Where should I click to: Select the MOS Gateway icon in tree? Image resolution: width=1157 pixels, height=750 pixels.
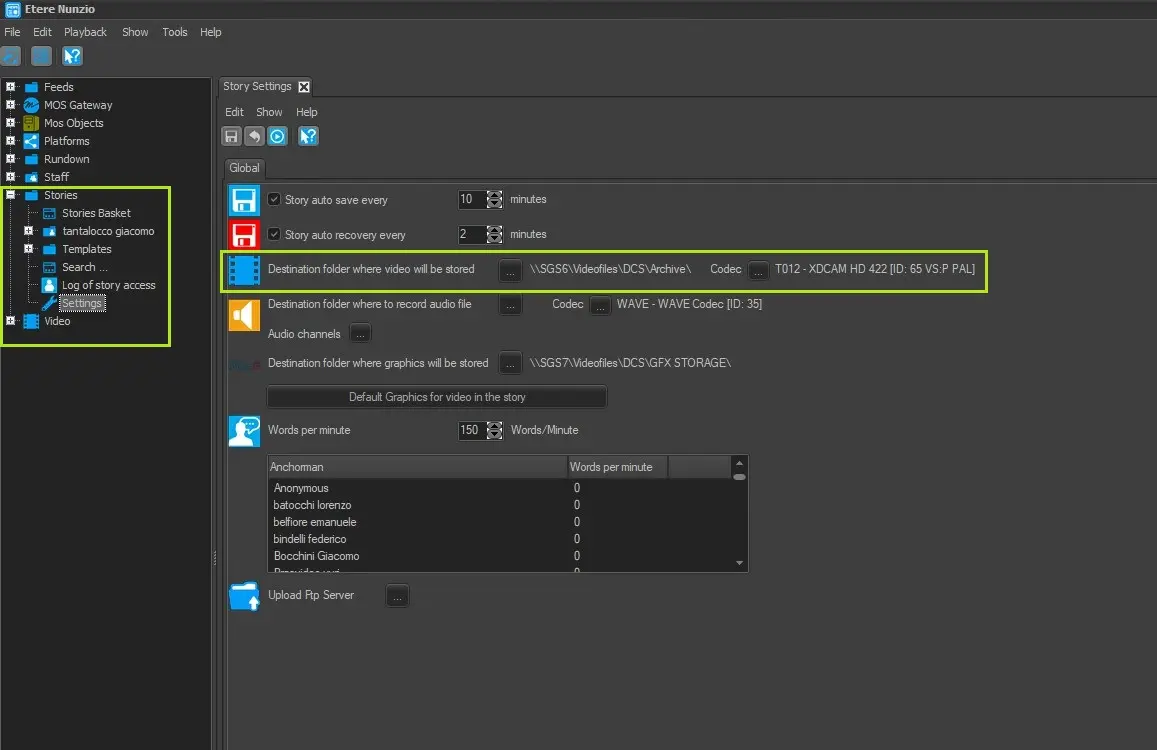[31, 105]
